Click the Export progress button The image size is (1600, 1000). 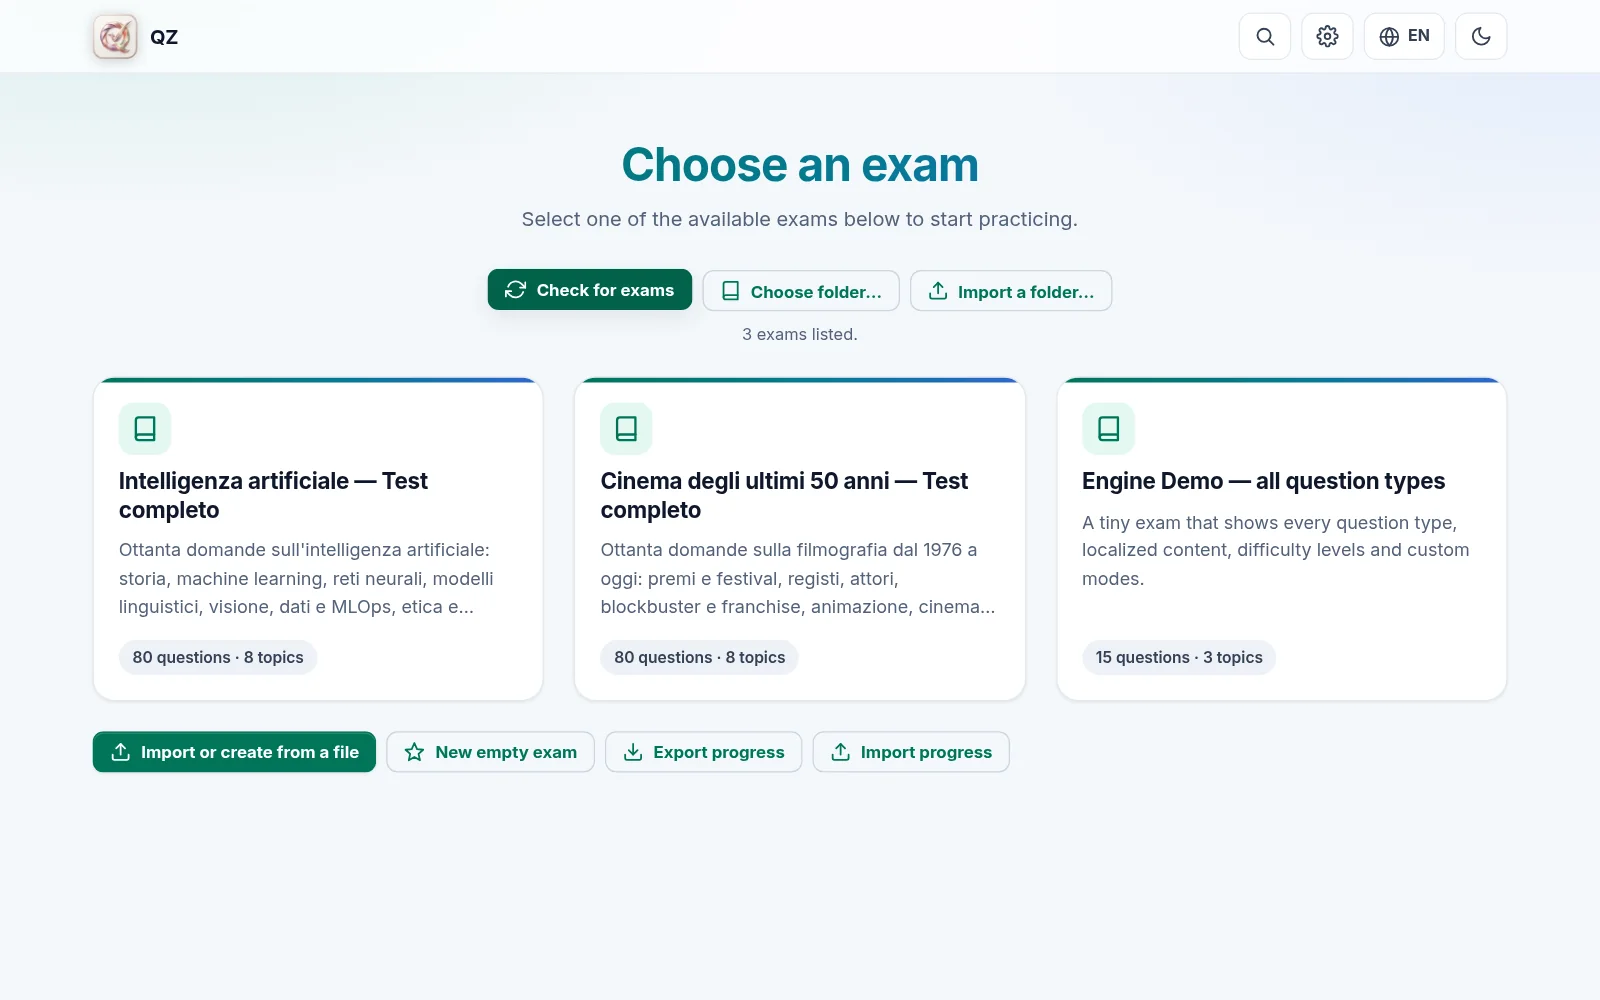704,752
